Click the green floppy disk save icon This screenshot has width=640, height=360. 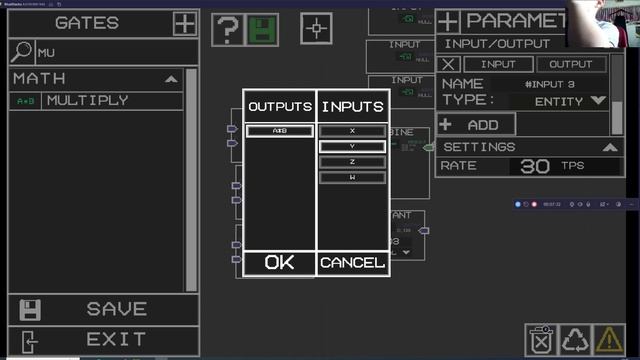point(262,29)
